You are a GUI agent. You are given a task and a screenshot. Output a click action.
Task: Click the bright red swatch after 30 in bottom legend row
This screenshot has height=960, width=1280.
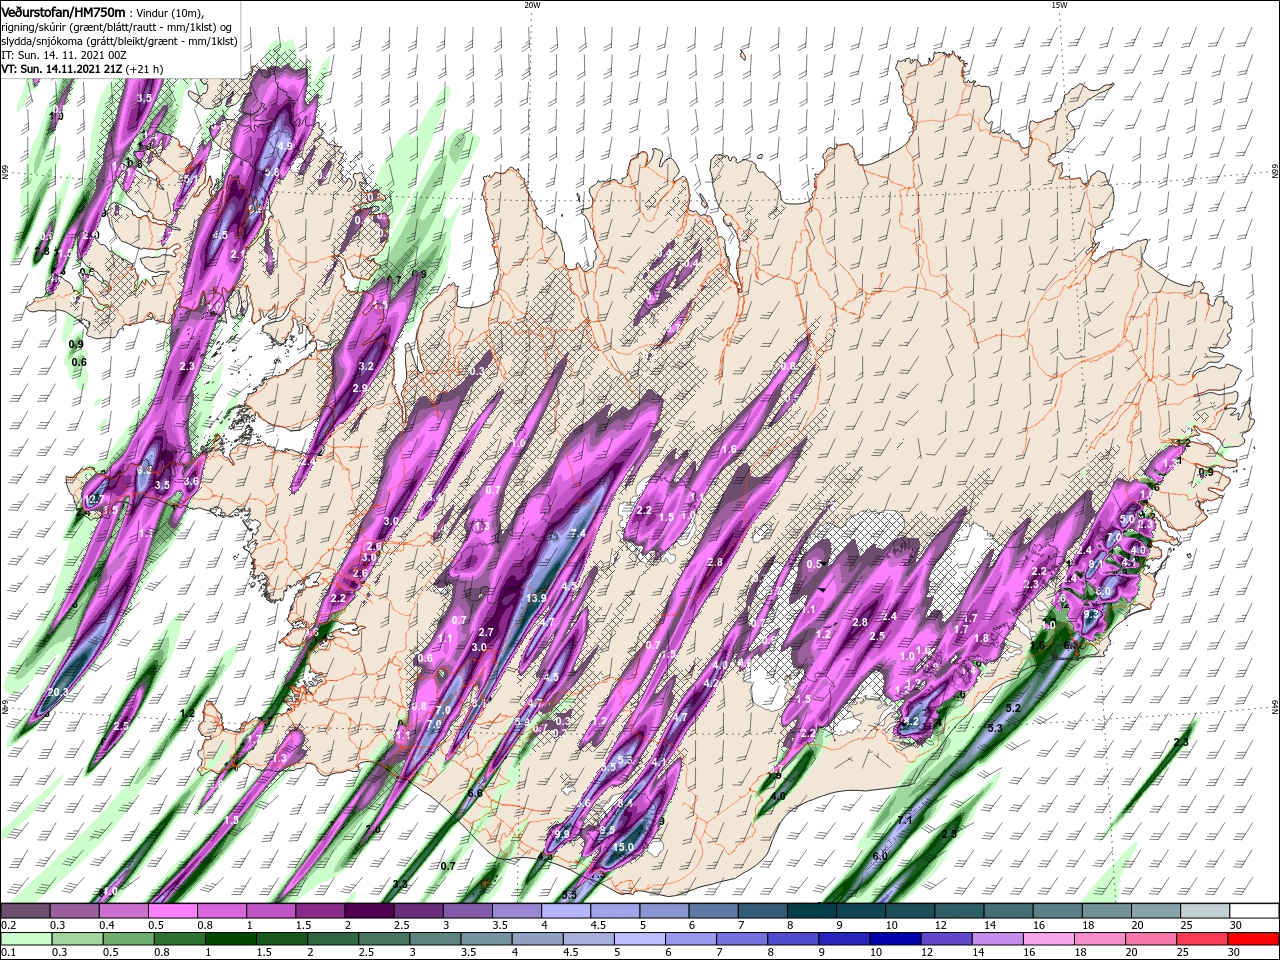click(x=1255, y=940)
